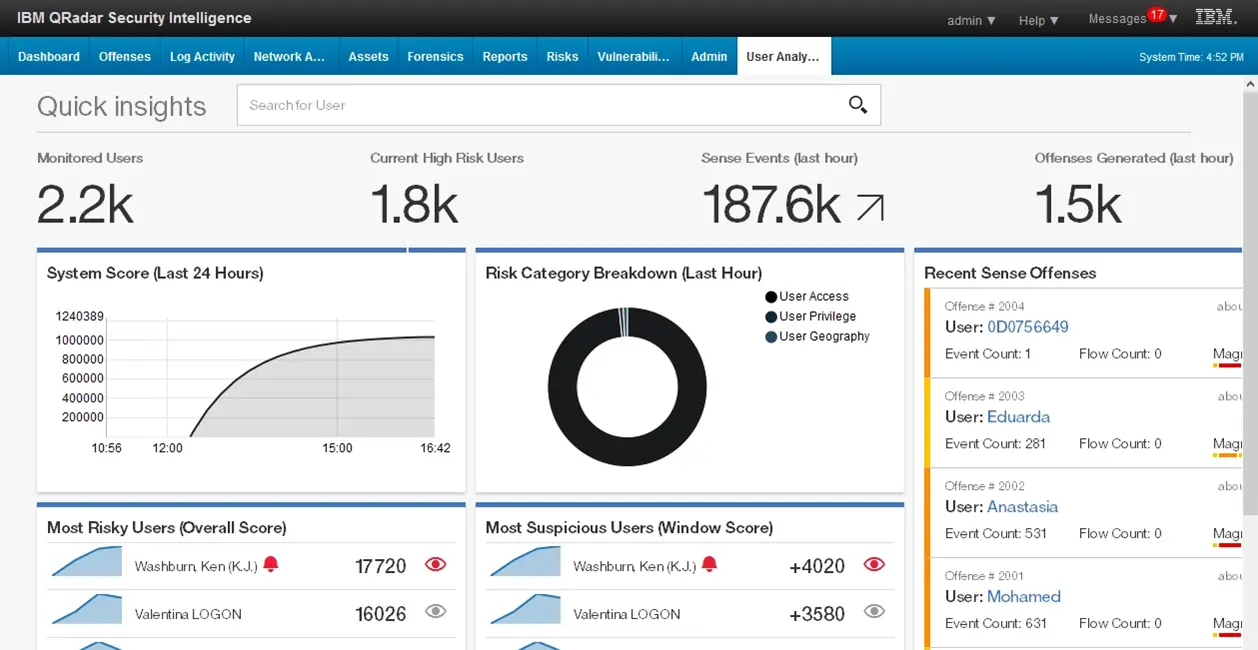Screen dimensions: 1258x650
Task: Click the IBM logo in the top banner
Action: 1215,16
